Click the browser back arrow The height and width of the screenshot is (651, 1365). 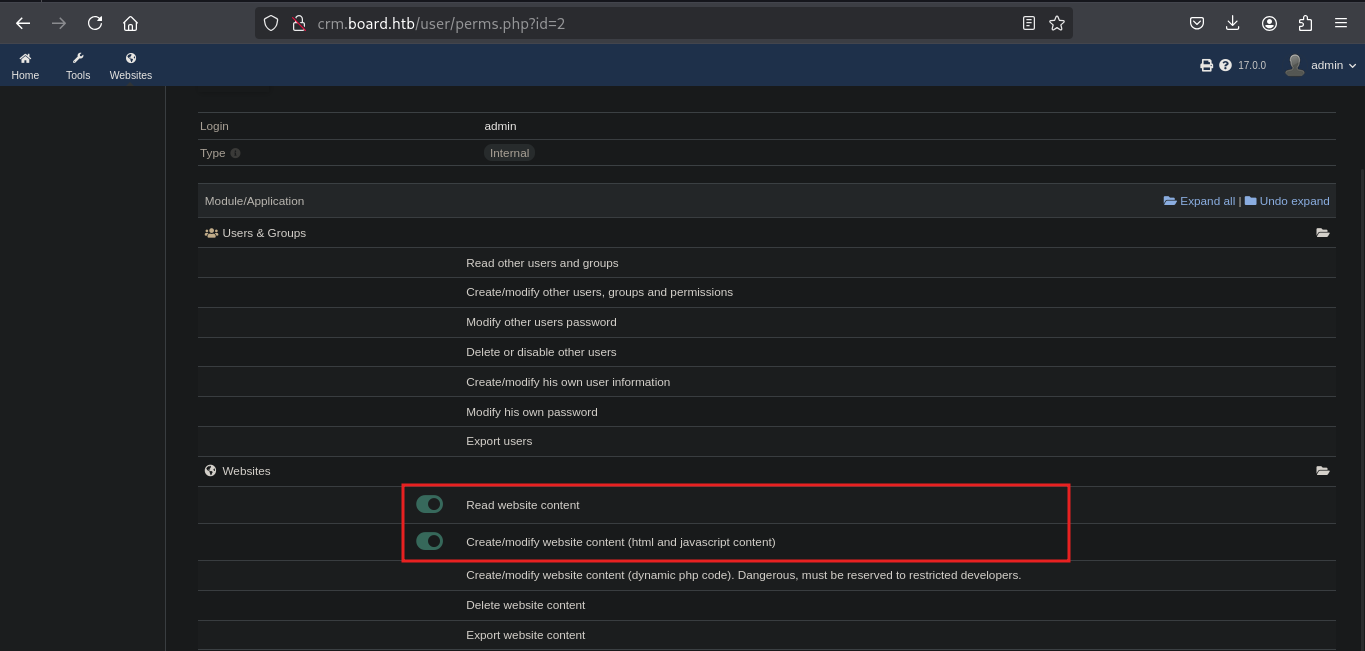pos(23,23)
